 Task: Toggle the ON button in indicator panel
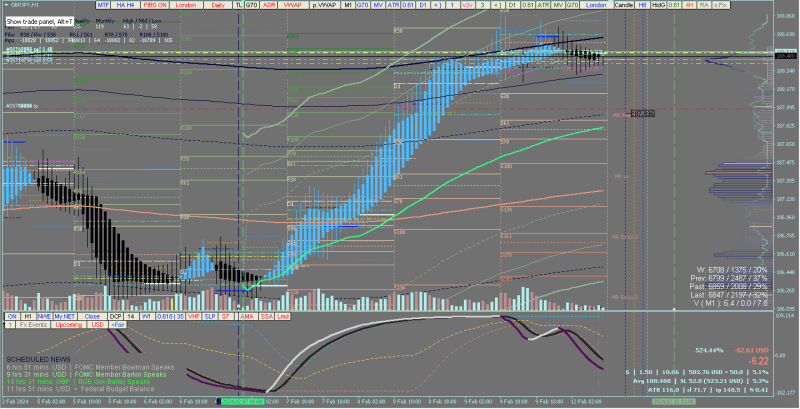(12, 317)
